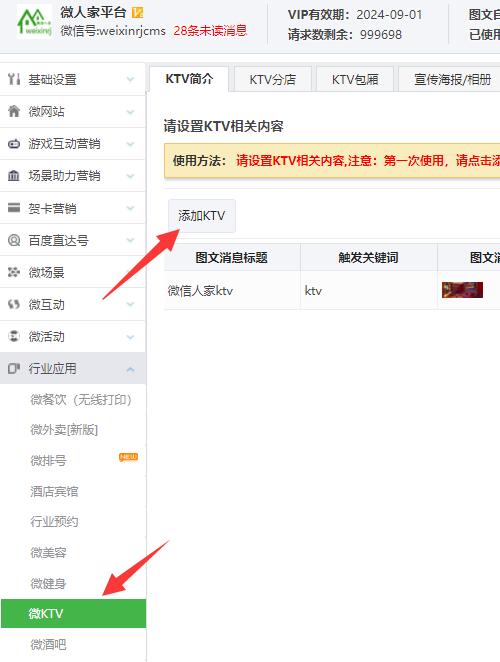Open the KTV包厢 tab

click(355, 79)
